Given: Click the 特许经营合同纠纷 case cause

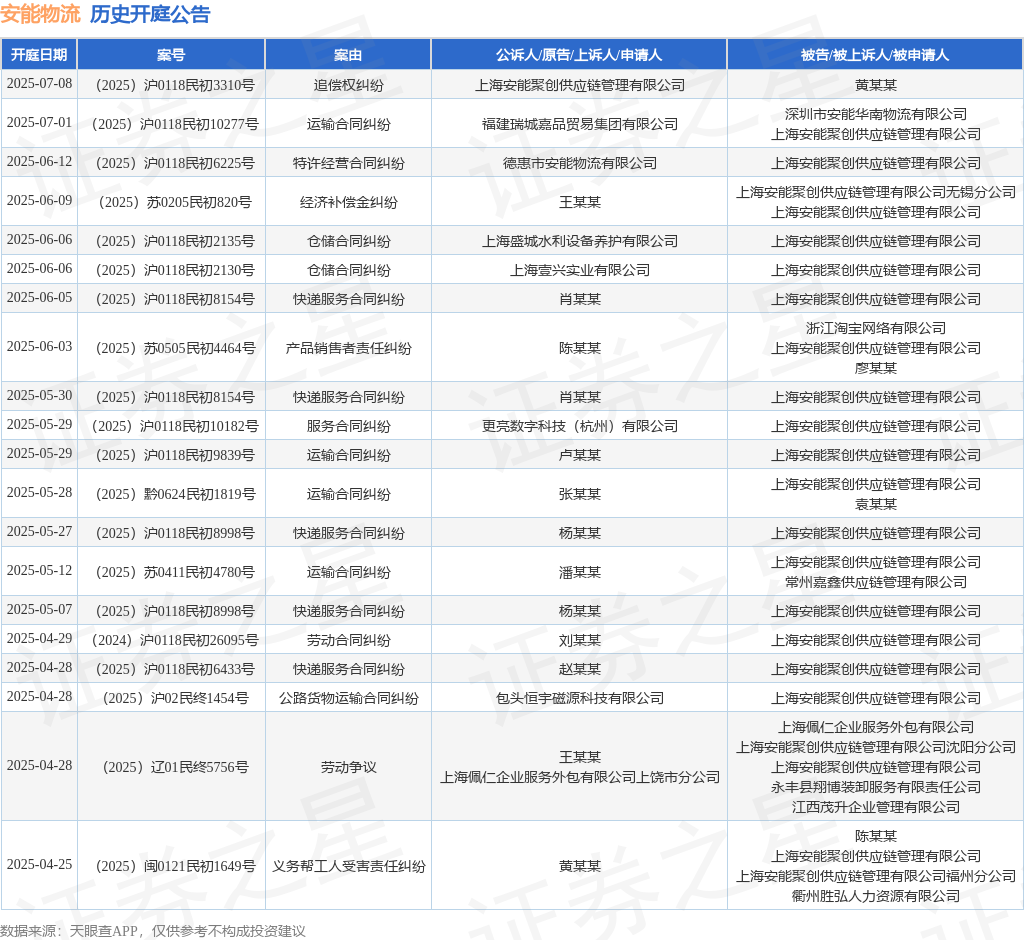Looking at the screenshot, I should pos(348,163).
